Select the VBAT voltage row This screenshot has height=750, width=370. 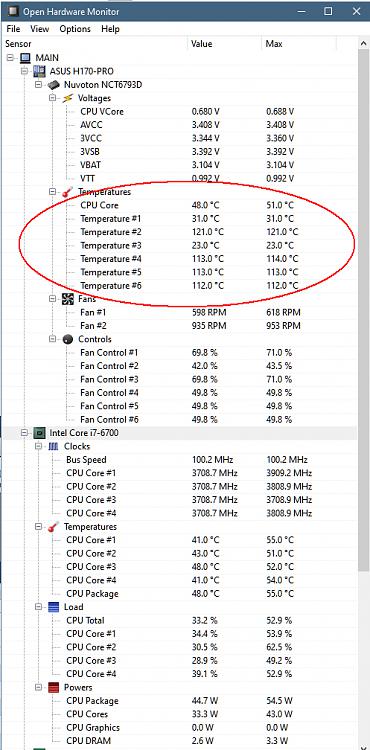179,165
